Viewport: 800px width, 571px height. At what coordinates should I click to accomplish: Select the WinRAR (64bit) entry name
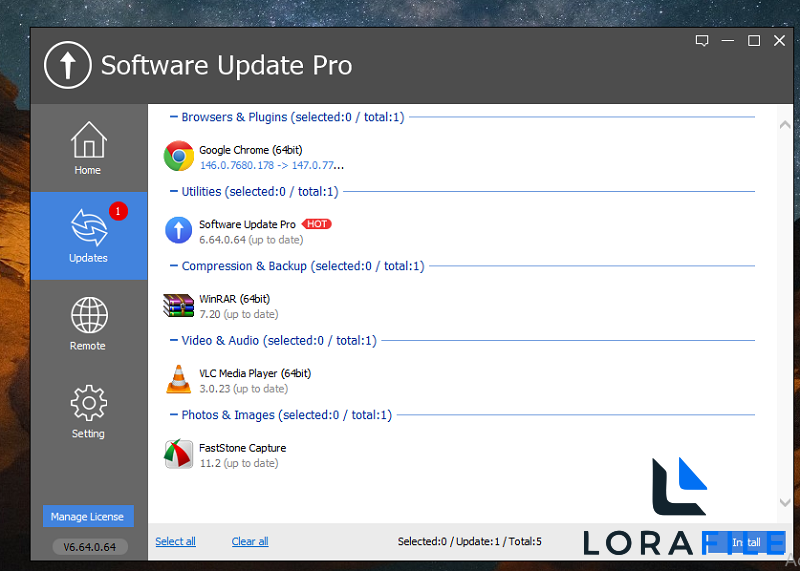coord(234,299)
